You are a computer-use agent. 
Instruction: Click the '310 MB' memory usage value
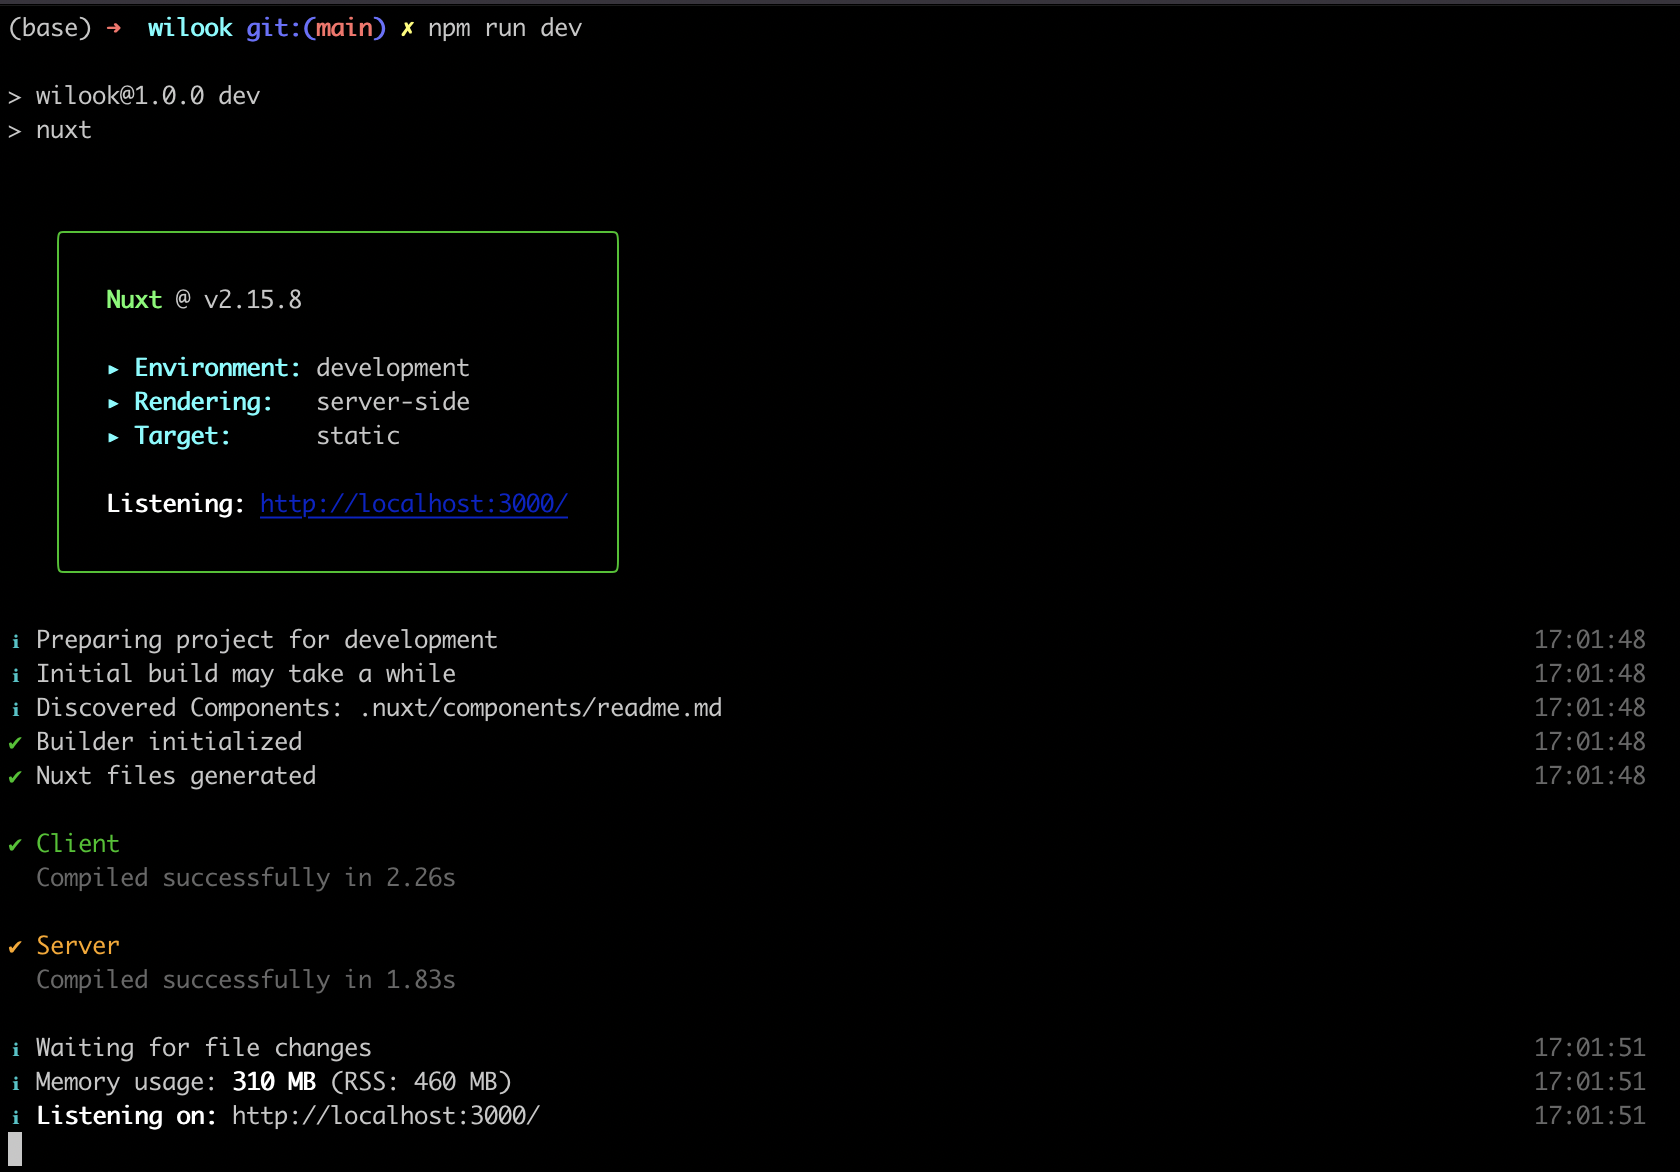[274, 1082]
